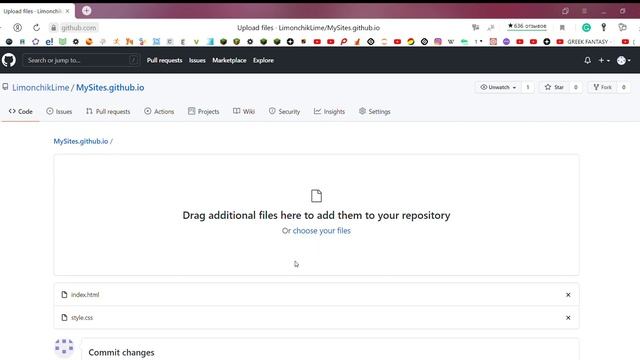This screenshot has height=360, width=640.
Task: Click the index.html file name
Action: [x=85, y=295]
